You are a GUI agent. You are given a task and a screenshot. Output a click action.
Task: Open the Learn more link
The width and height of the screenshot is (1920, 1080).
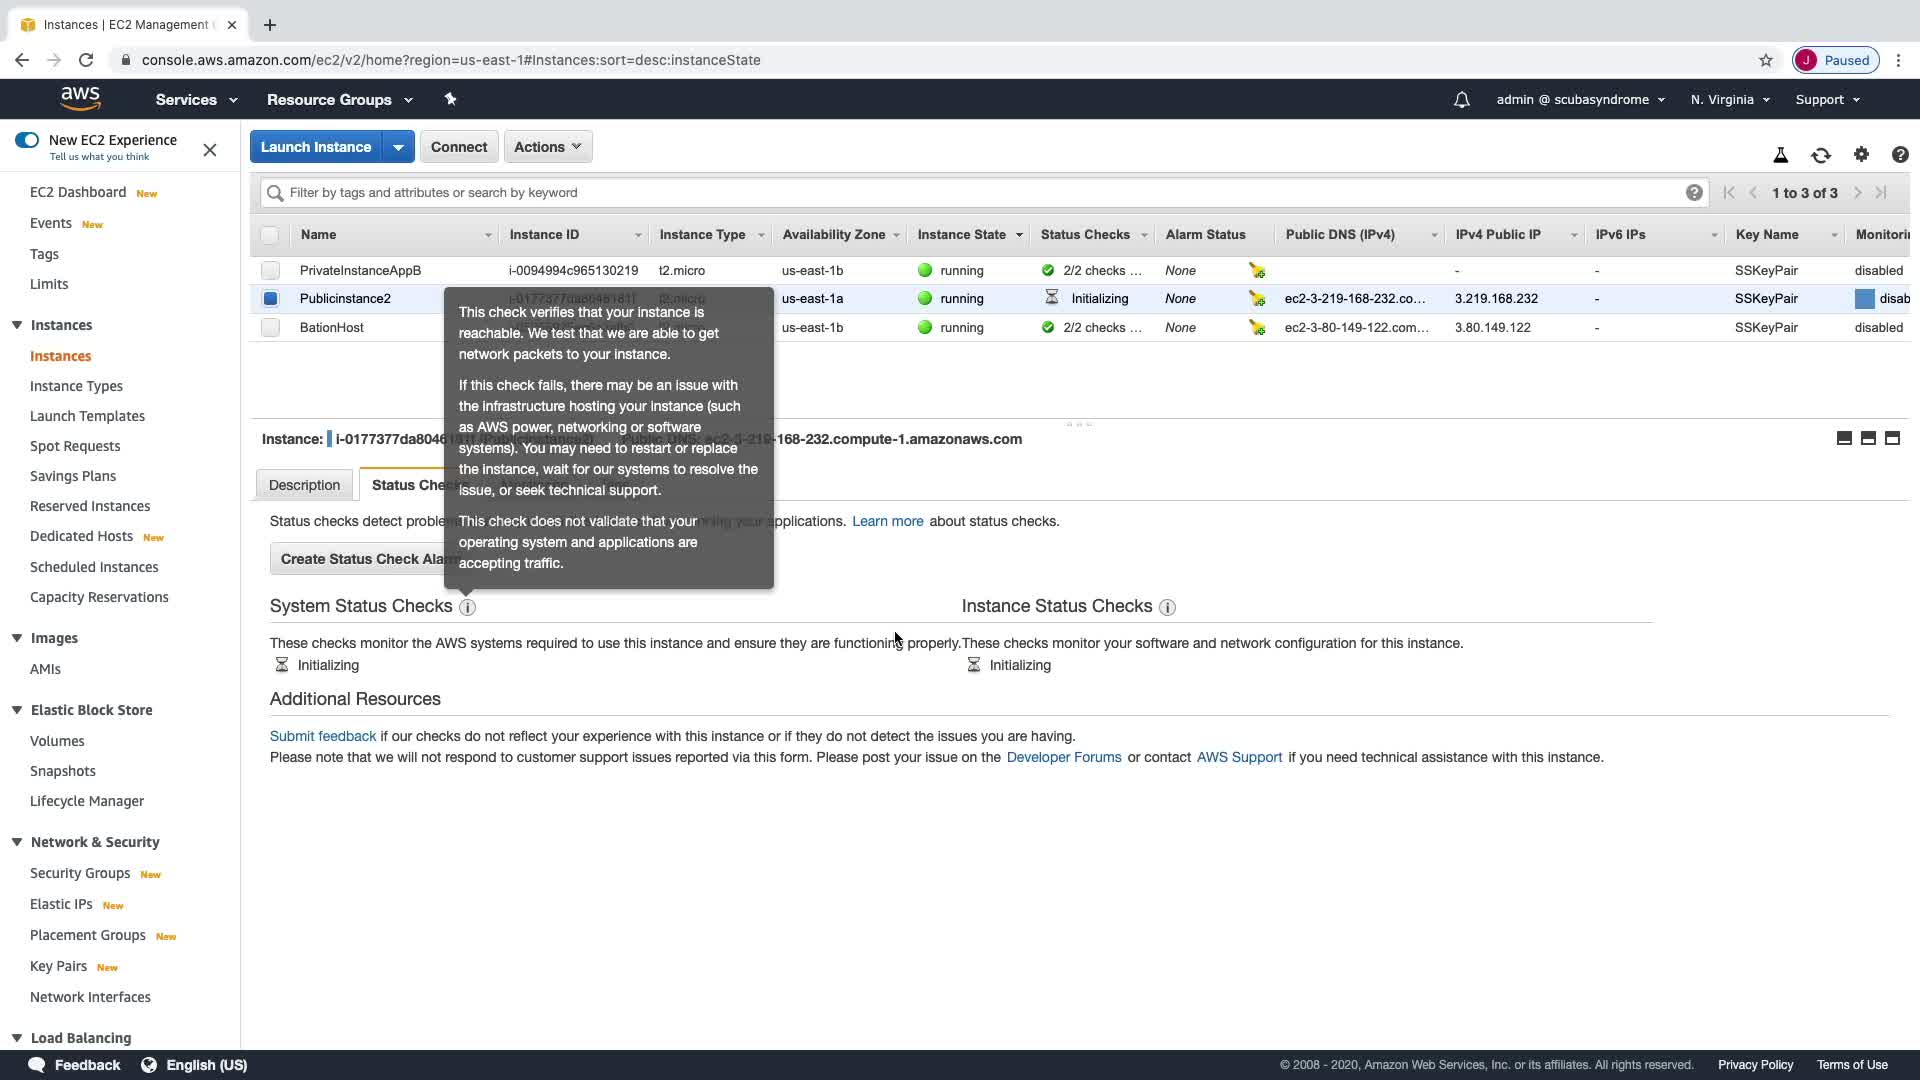(887, 521)
